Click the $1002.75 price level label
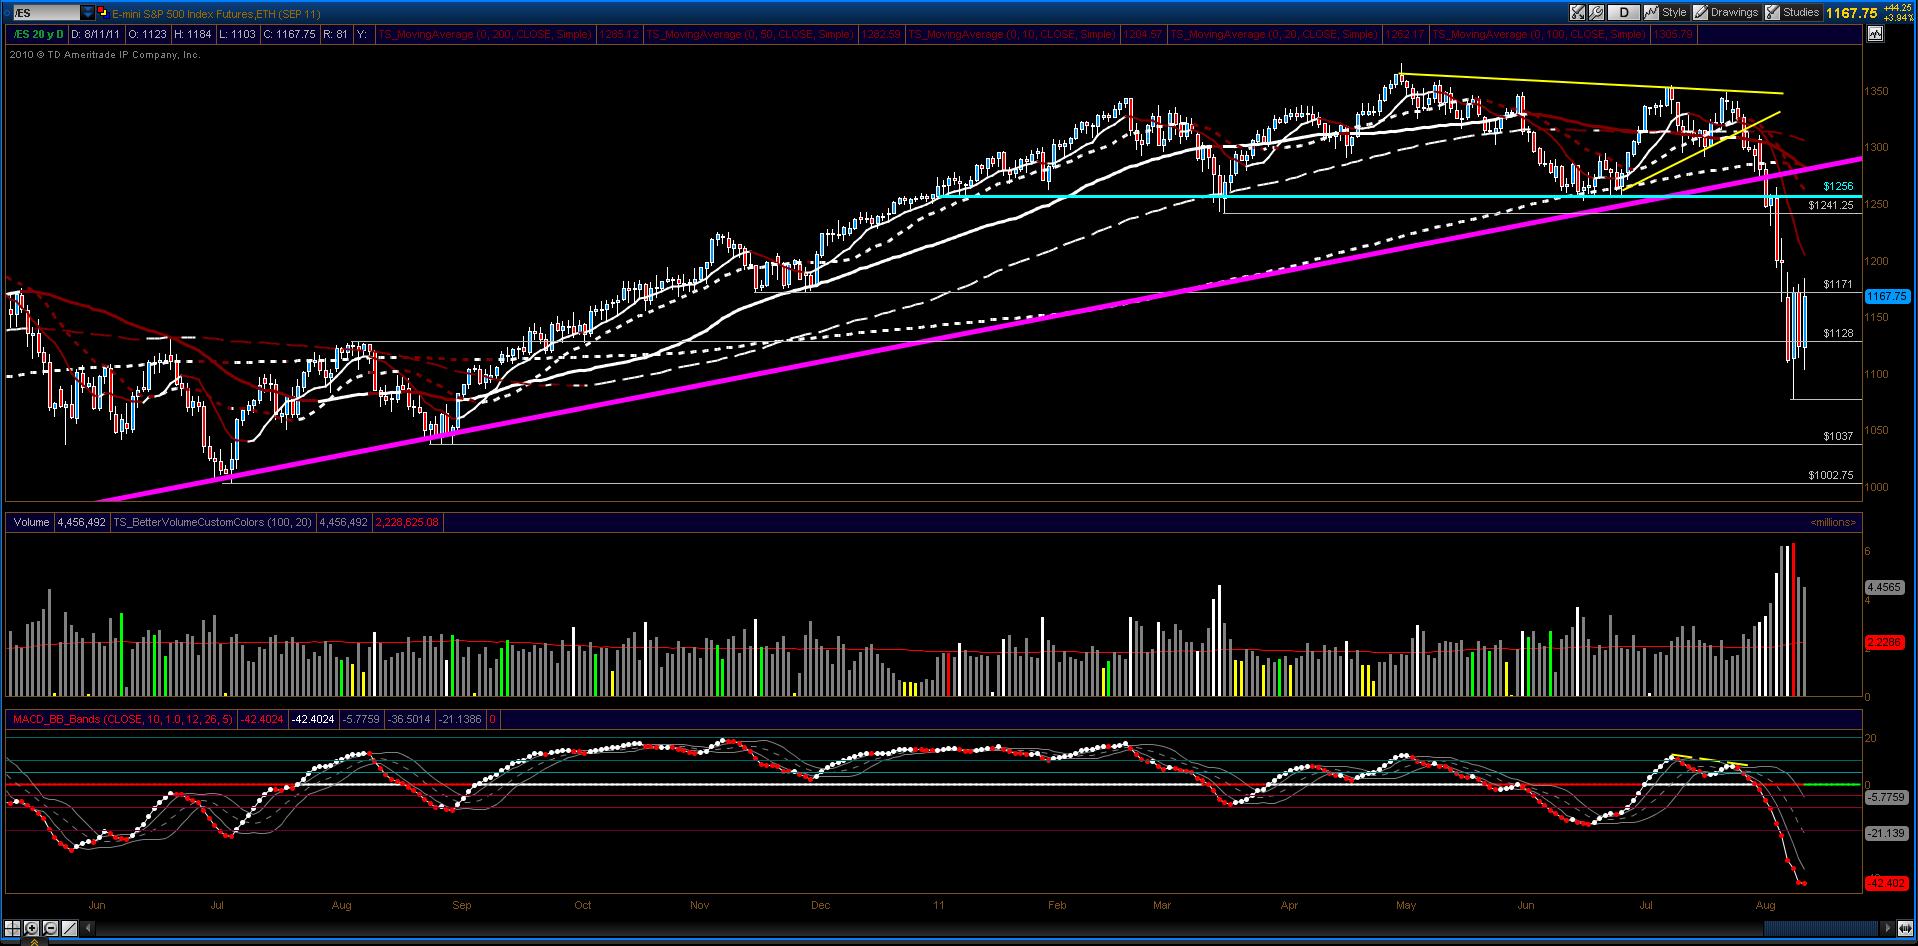Viewport: 1918px width, 946px height. (x=1831, y=475)
